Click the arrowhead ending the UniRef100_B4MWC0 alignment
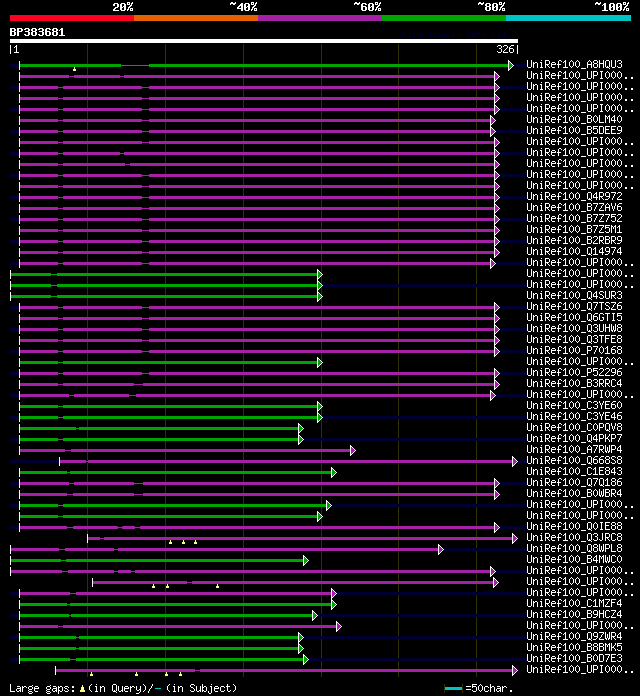 (x=306, y=561)
